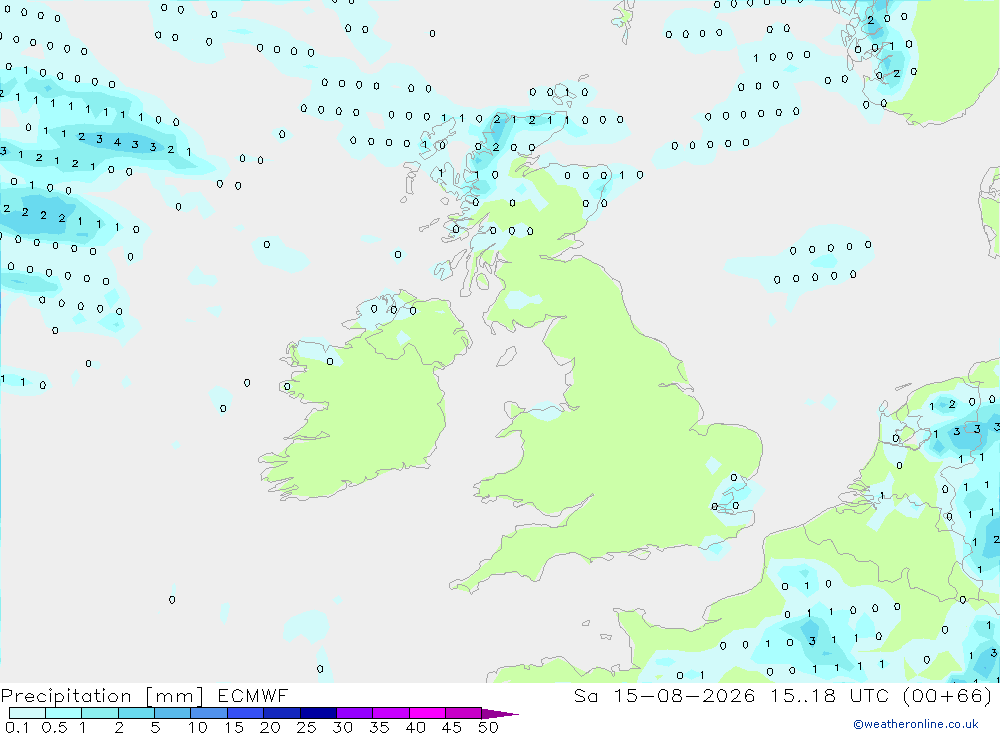Select the 40–45 magenta legend swatch

click(427, 713)
